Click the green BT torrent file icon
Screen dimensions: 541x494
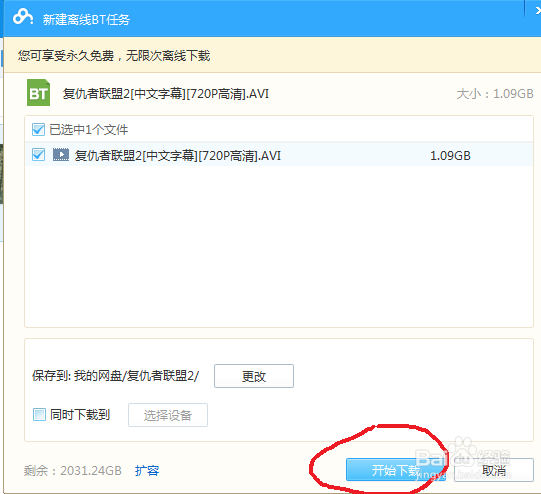tap(38, 92)
